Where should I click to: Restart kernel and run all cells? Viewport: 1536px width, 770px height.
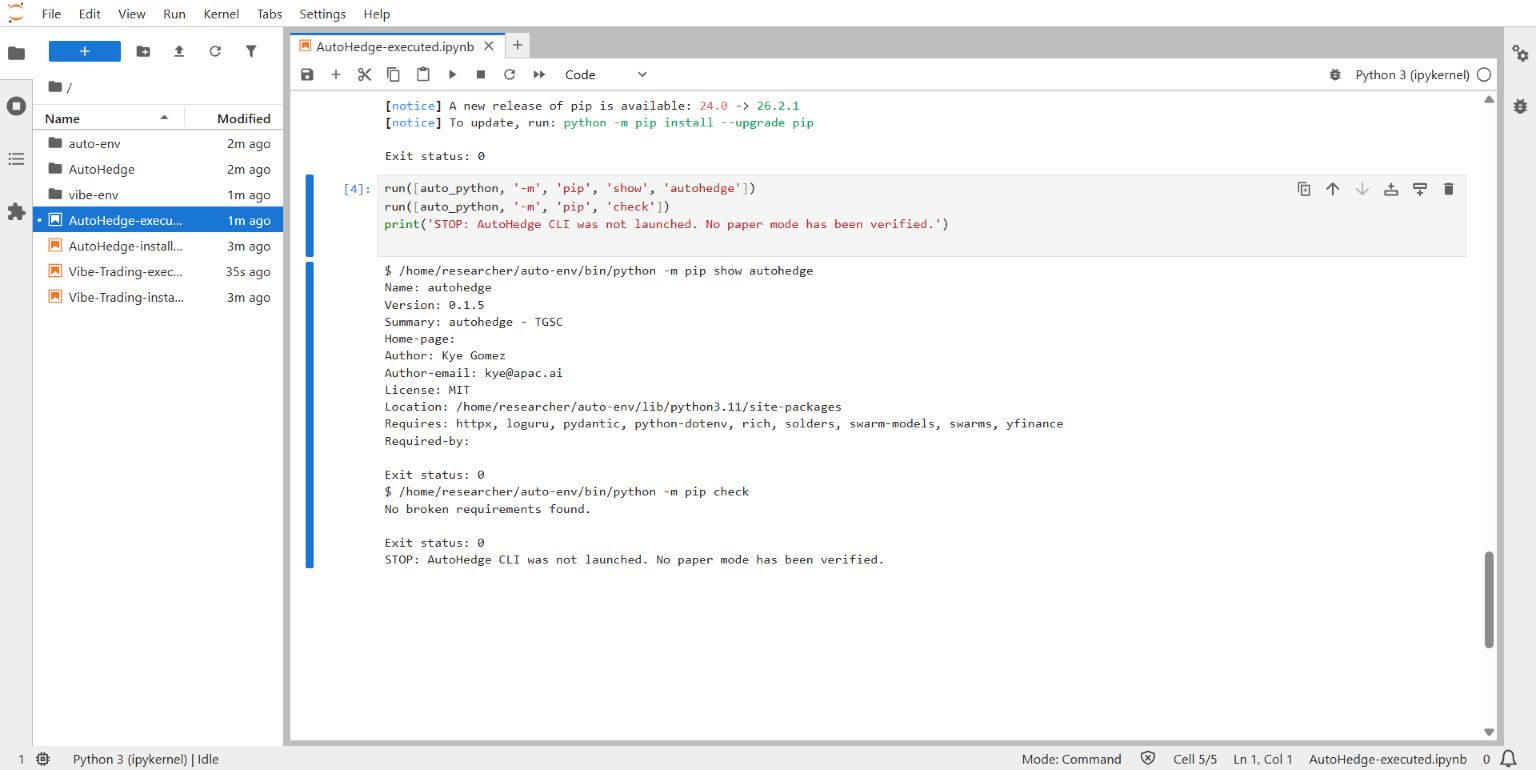pos(539,74)
